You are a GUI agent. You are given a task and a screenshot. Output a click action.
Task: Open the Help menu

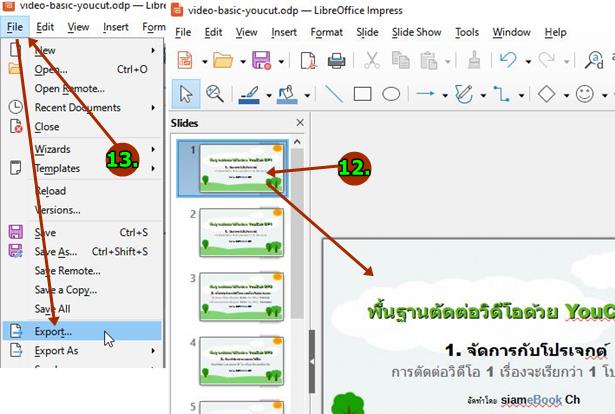(555, 32)
